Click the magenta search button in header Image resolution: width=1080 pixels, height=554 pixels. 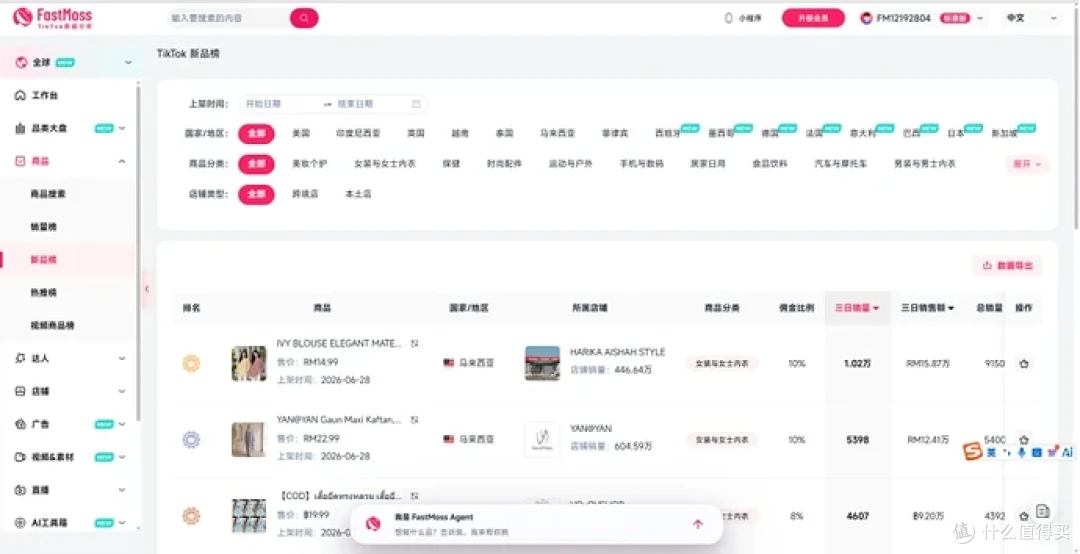pos(304,18)
